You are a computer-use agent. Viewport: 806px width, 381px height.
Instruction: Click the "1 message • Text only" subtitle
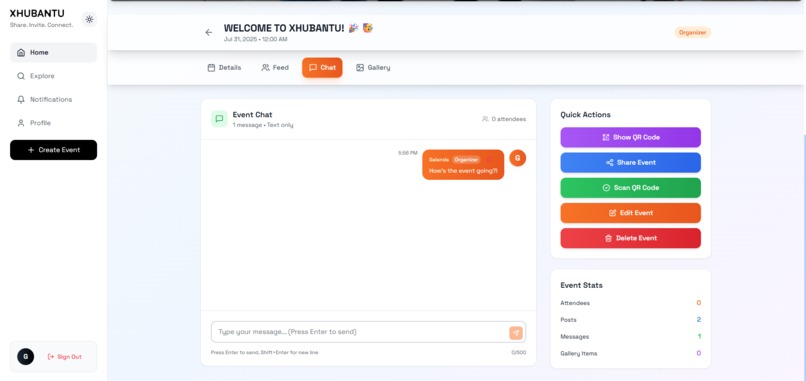click(263, 125)
